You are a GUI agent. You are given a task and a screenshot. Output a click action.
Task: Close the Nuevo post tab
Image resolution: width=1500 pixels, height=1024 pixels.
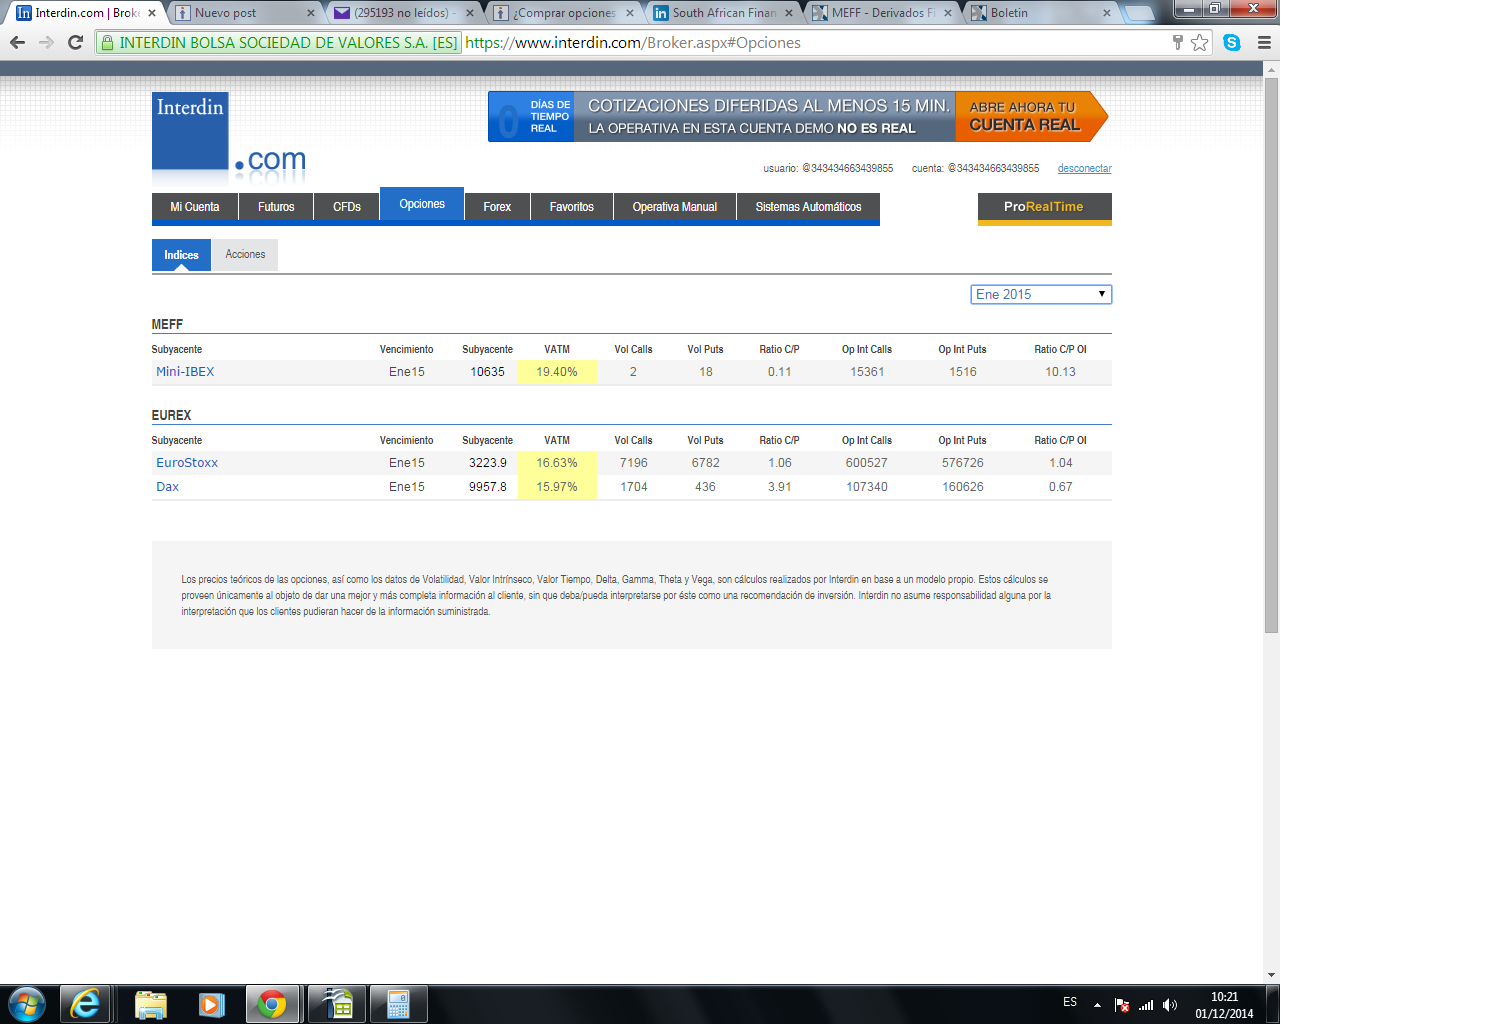coord(311,13)
